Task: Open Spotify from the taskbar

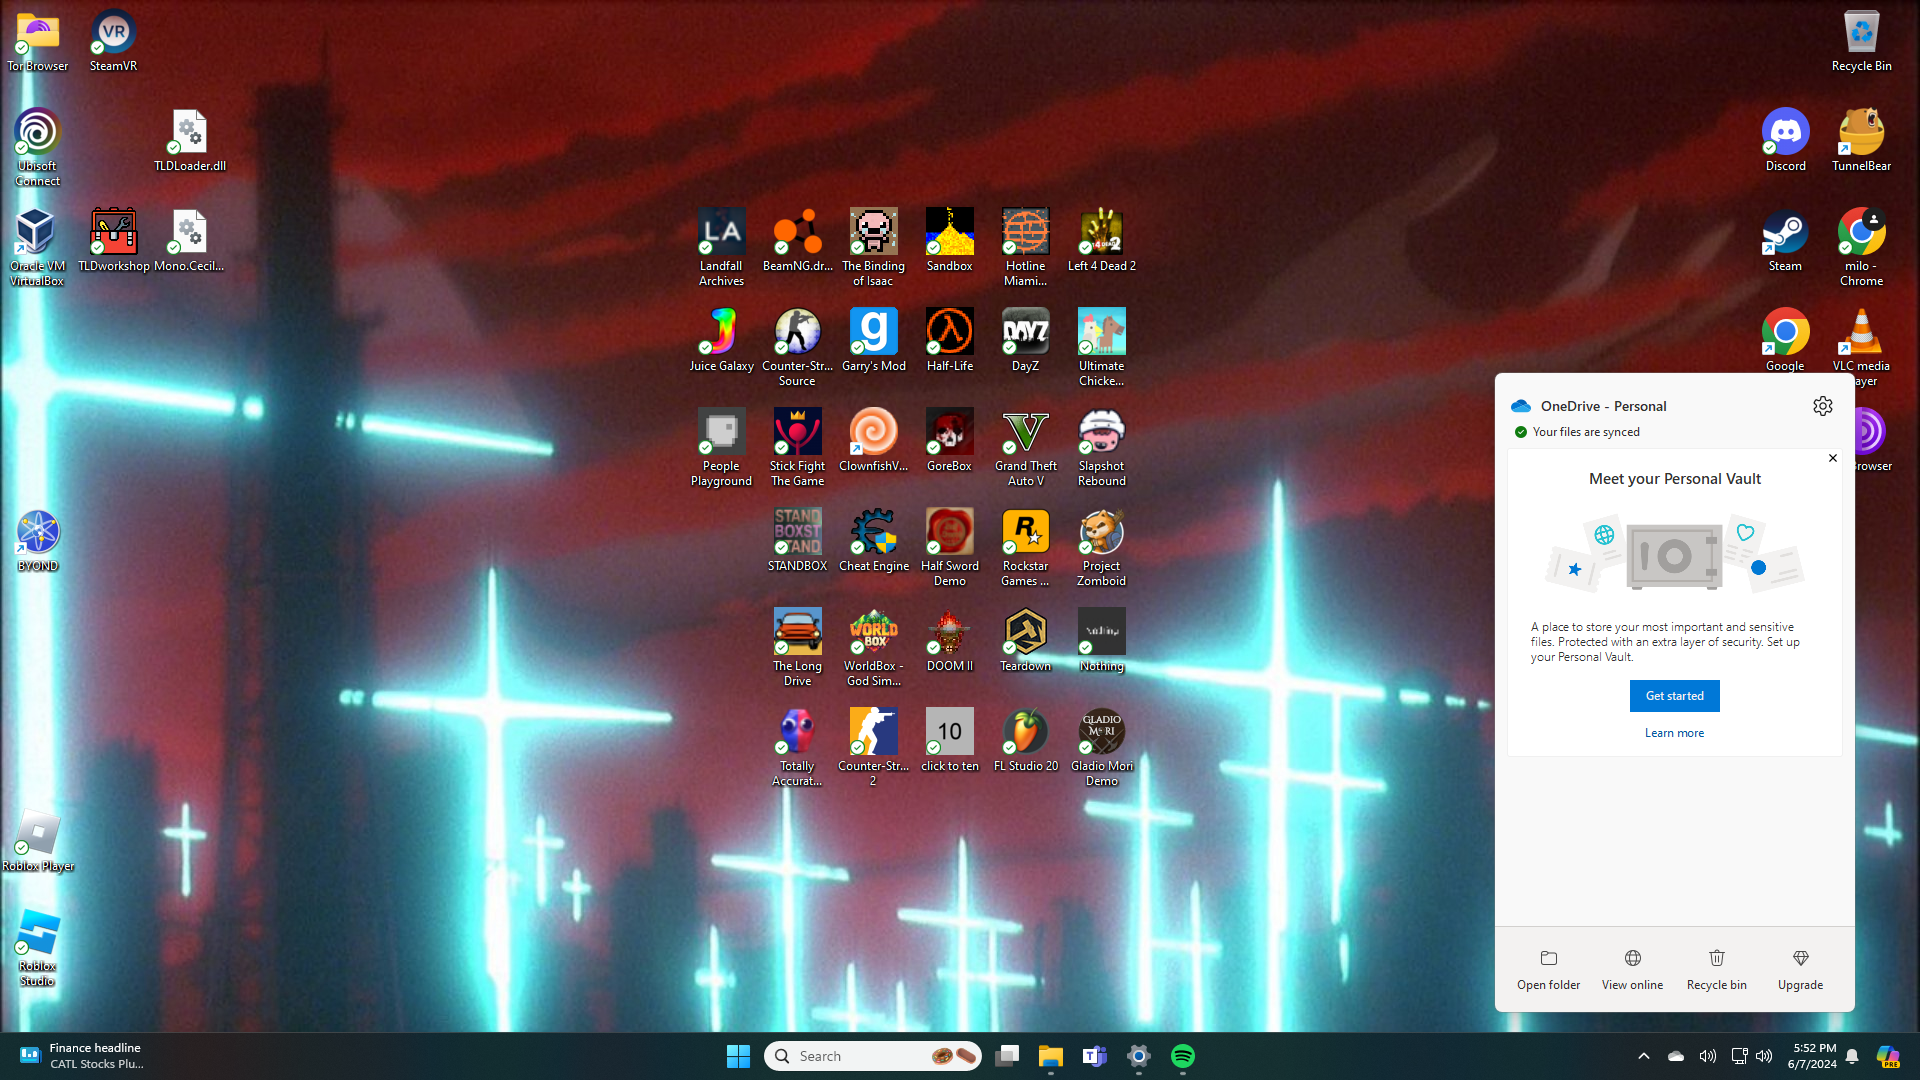Action: pos(1182,1056)
